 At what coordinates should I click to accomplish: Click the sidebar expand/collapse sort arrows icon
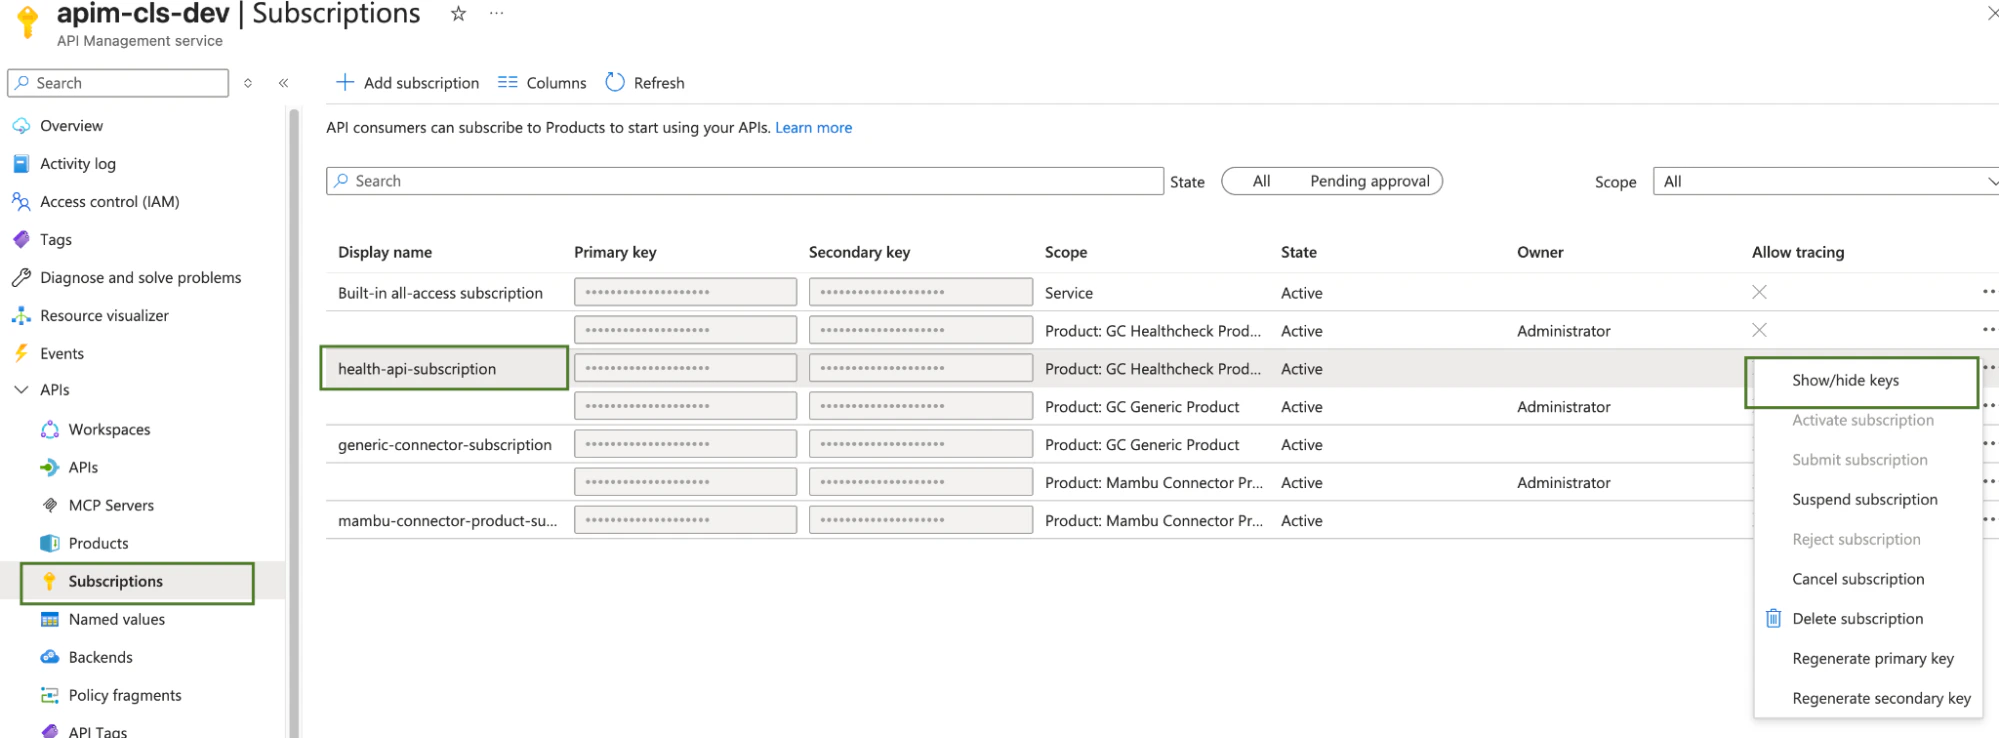248,83
